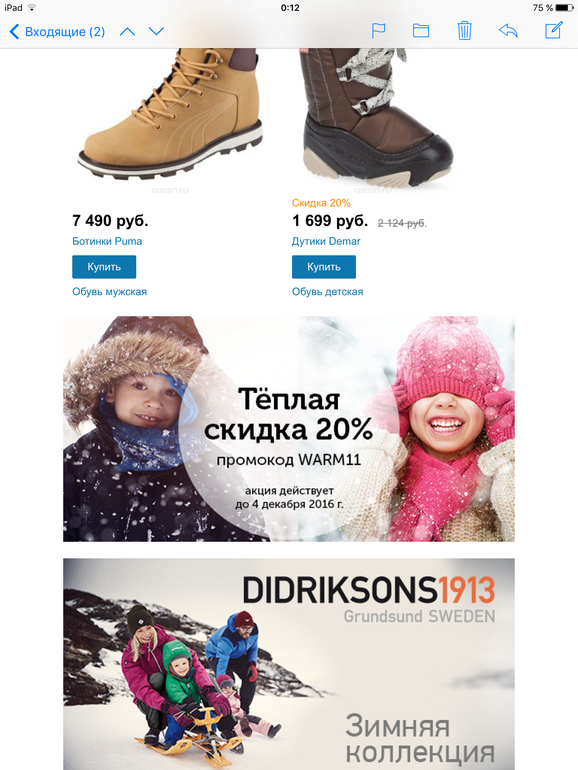The height and width of the screenshot is (770, 578).
Task: Buy Puma boots with Купить button
Action: click(104, 267)
